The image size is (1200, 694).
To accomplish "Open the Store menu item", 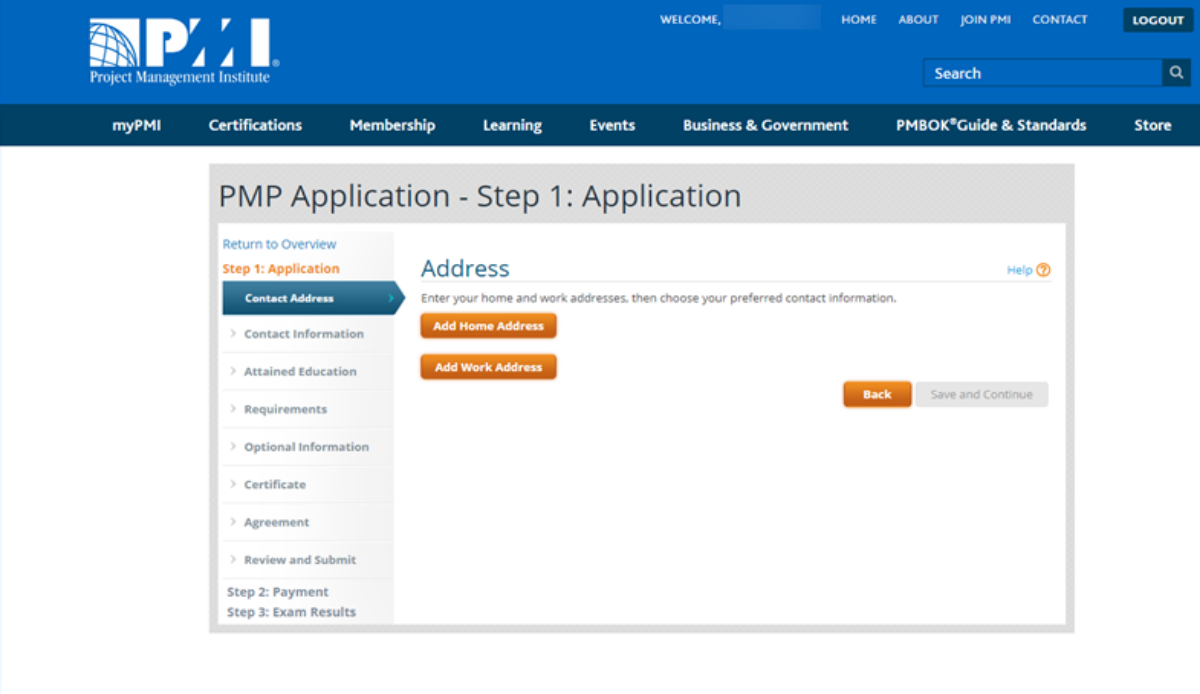I will pos(1152,125).
